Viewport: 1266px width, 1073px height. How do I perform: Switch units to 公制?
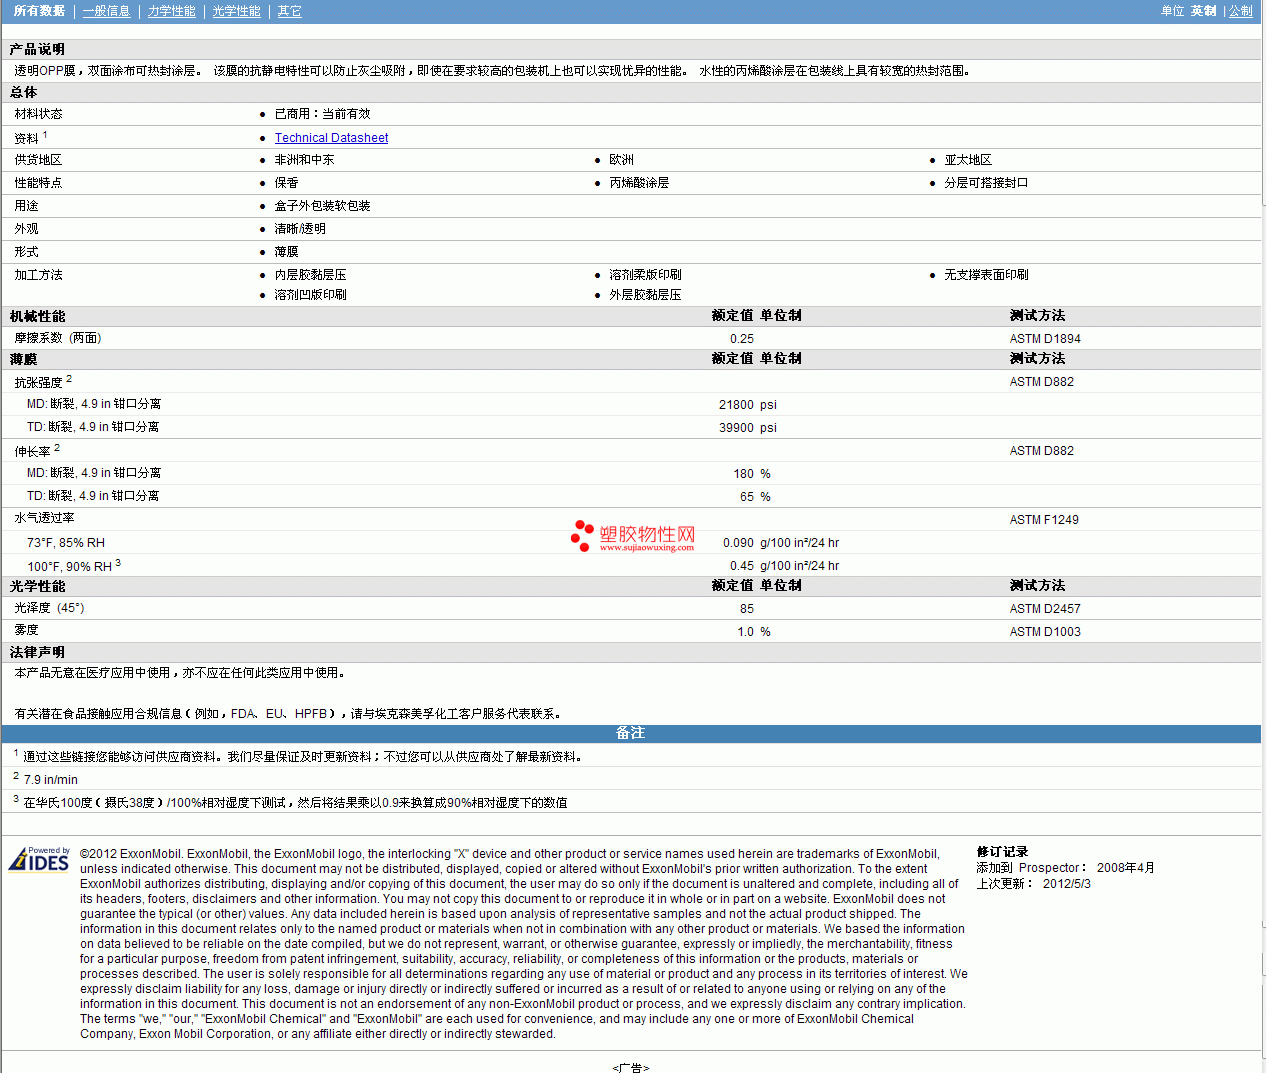1240,11
